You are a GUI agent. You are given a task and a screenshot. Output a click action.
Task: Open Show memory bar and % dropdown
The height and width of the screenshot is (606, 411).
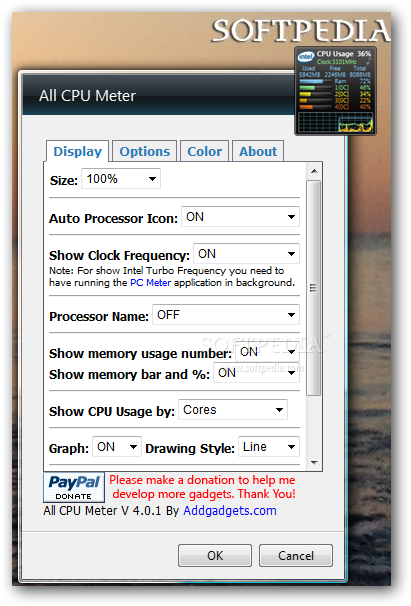(x=256, y=373)
